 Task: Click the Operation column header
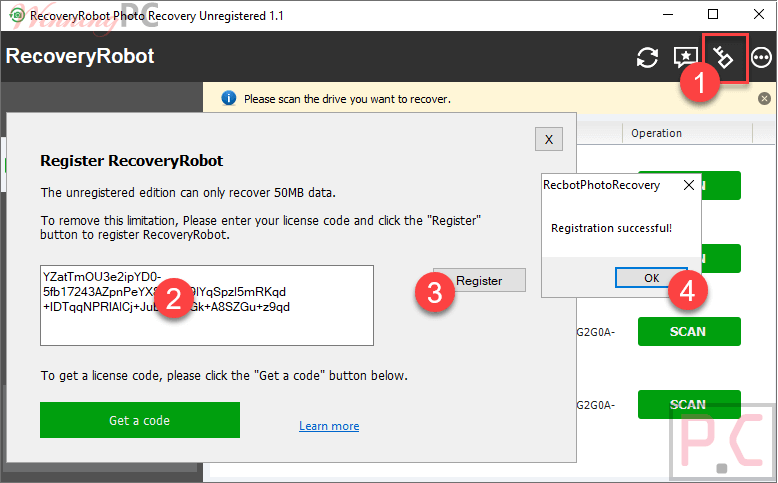(x=656, y=133)
